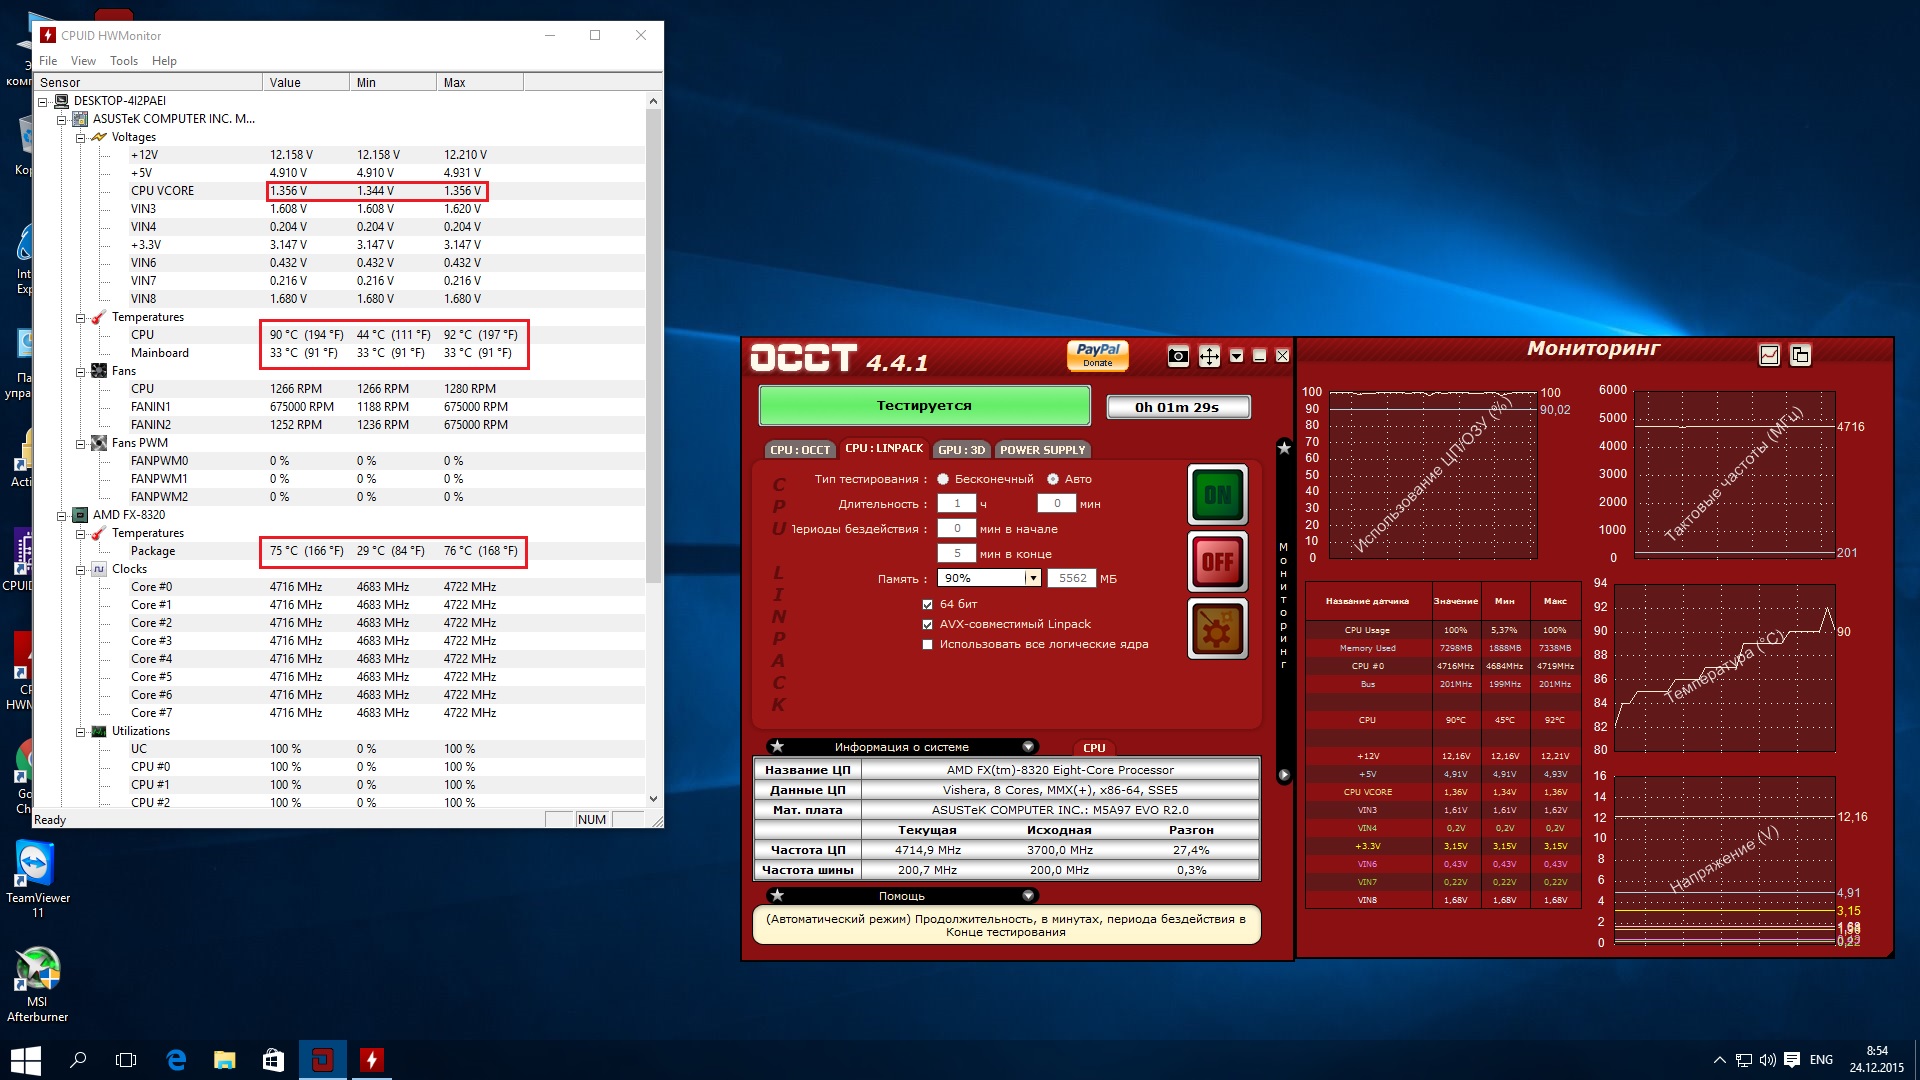This screenshot has width=1920, height=1080.
Task: Switch to the POWER SUPPLY tab
Action: tap(1042, 450)
